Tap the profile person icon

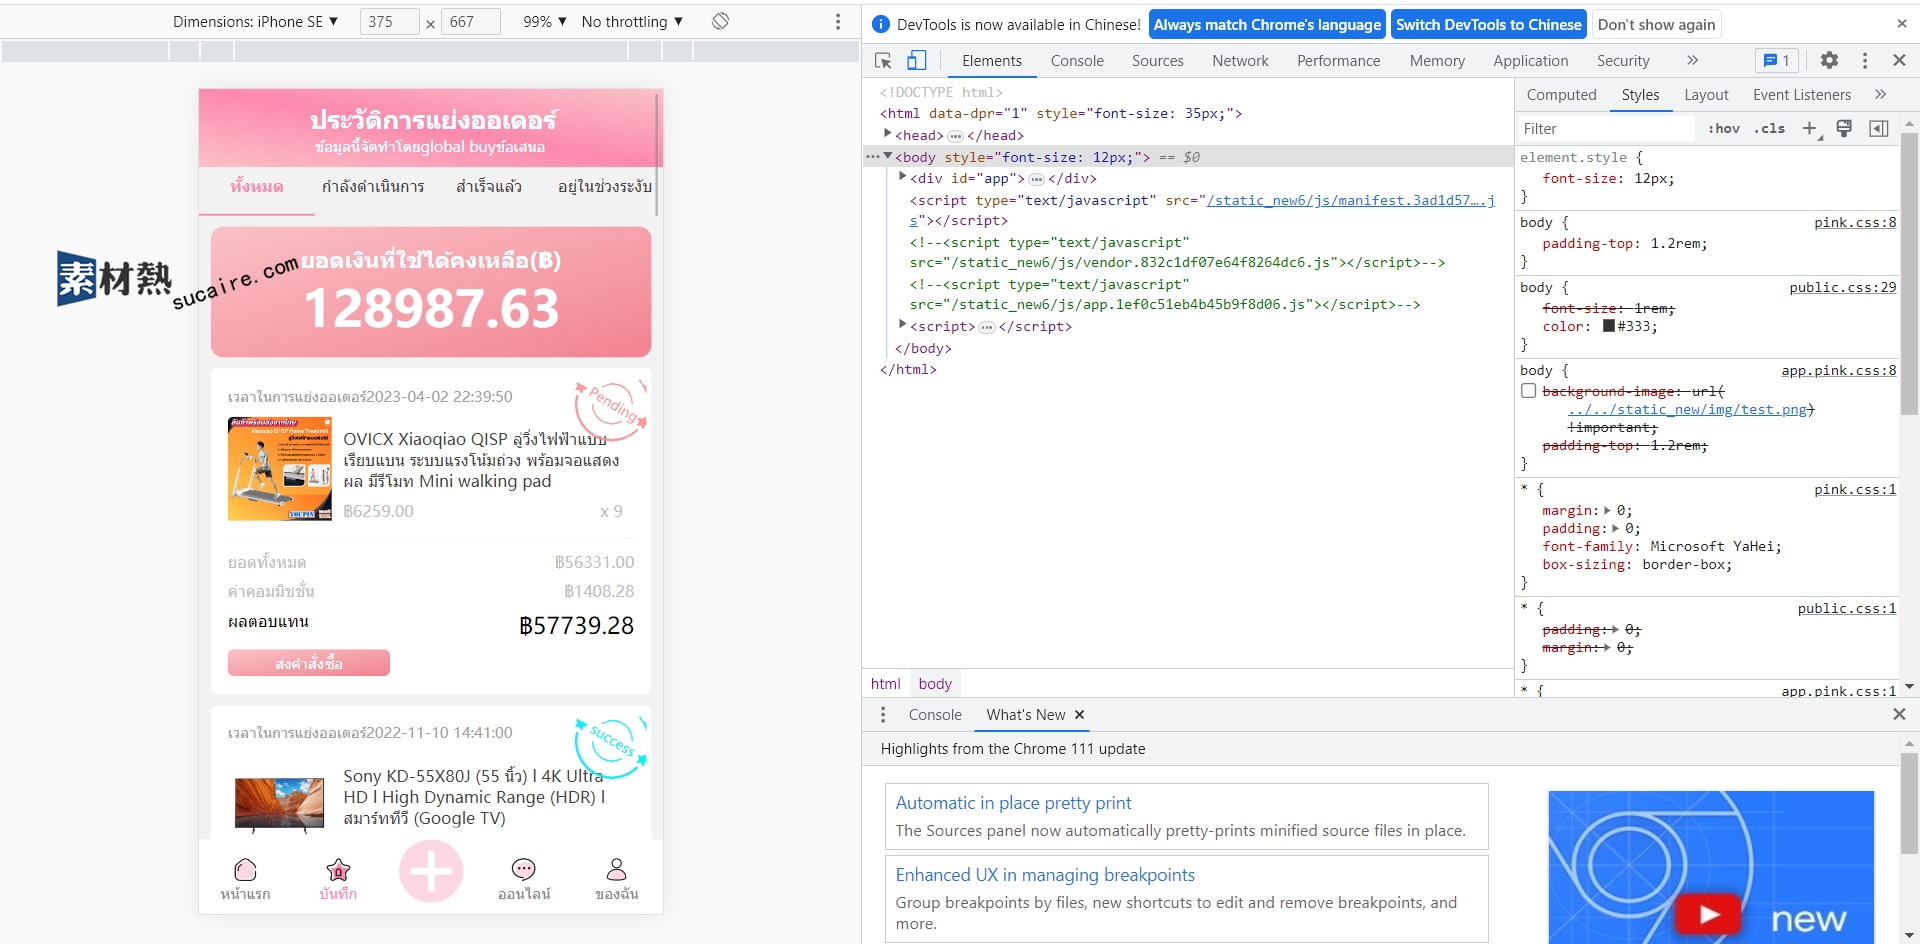click(x=617, y=869)
